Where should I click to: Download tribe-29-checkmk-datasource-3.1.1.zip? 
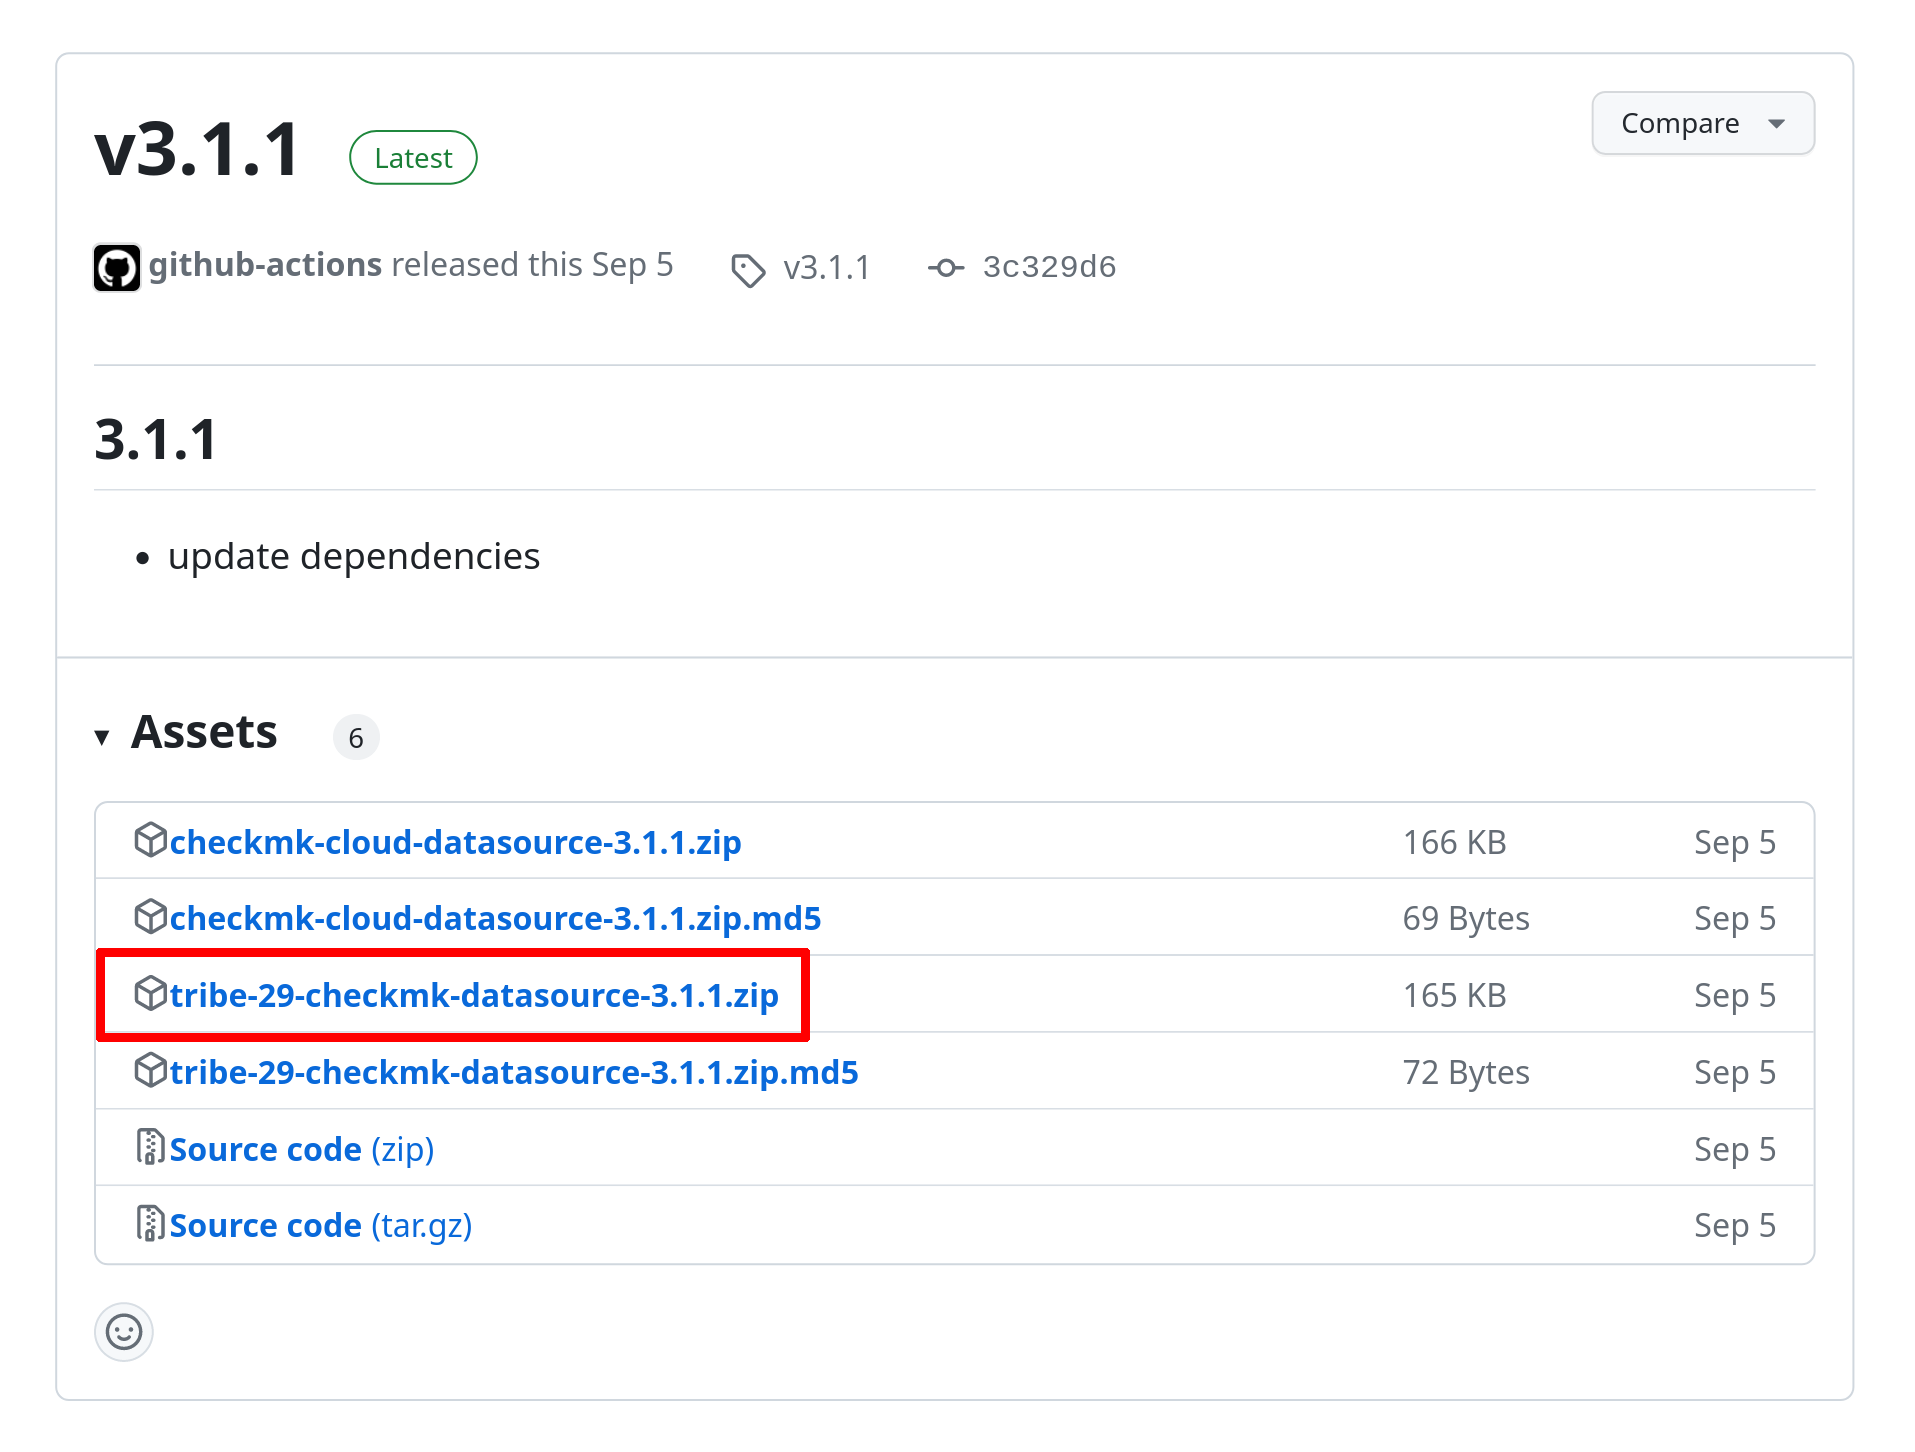pyautogui.click(x=474, y=996)
